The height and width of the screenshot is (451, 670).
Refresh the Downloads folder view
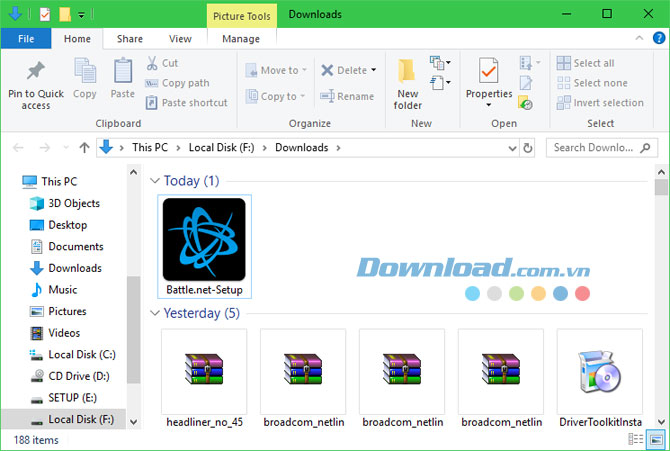(x=528, y=148)
